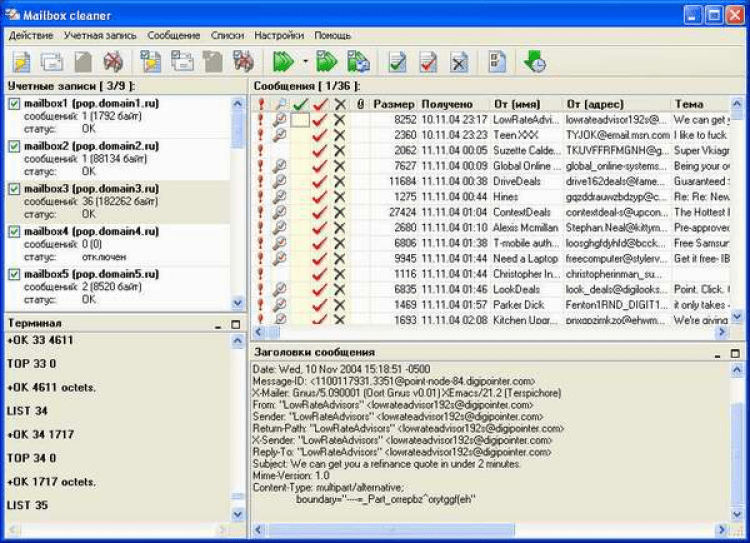Open the Помощь menu
Screen dimensions: 750x543
click(333, 35)
